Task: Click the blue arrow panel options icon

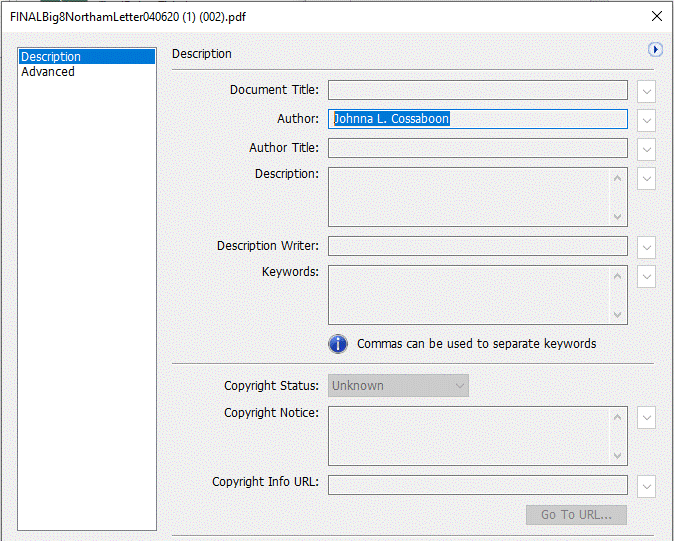Action: [655, 50]
